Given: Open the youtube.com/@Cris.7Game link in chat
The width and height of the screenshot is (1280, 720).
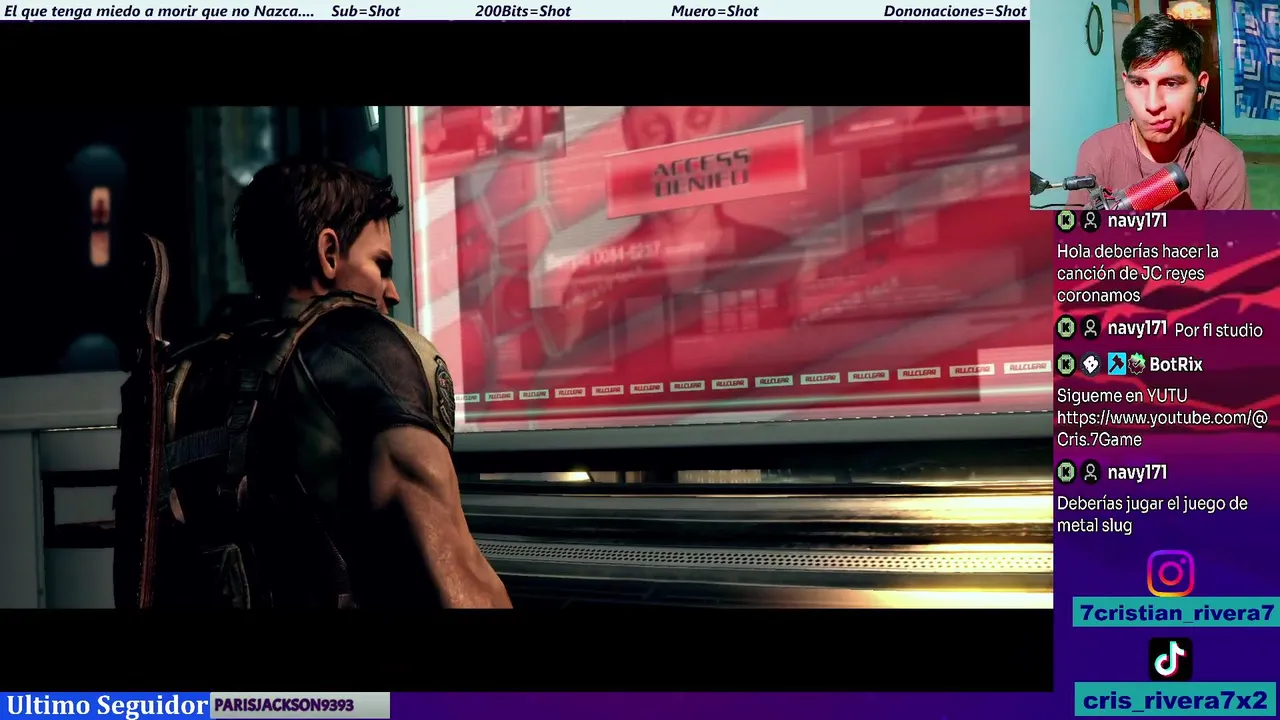Looking at the screenshot, I should (x=1162, y=428).
